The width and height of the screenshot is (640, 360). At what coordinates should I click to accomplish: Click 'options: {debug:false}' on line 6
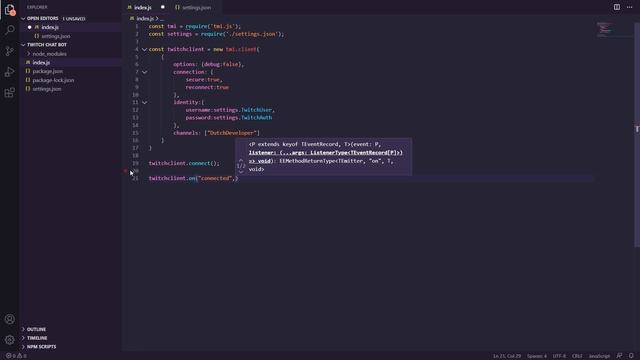(208, 64)
